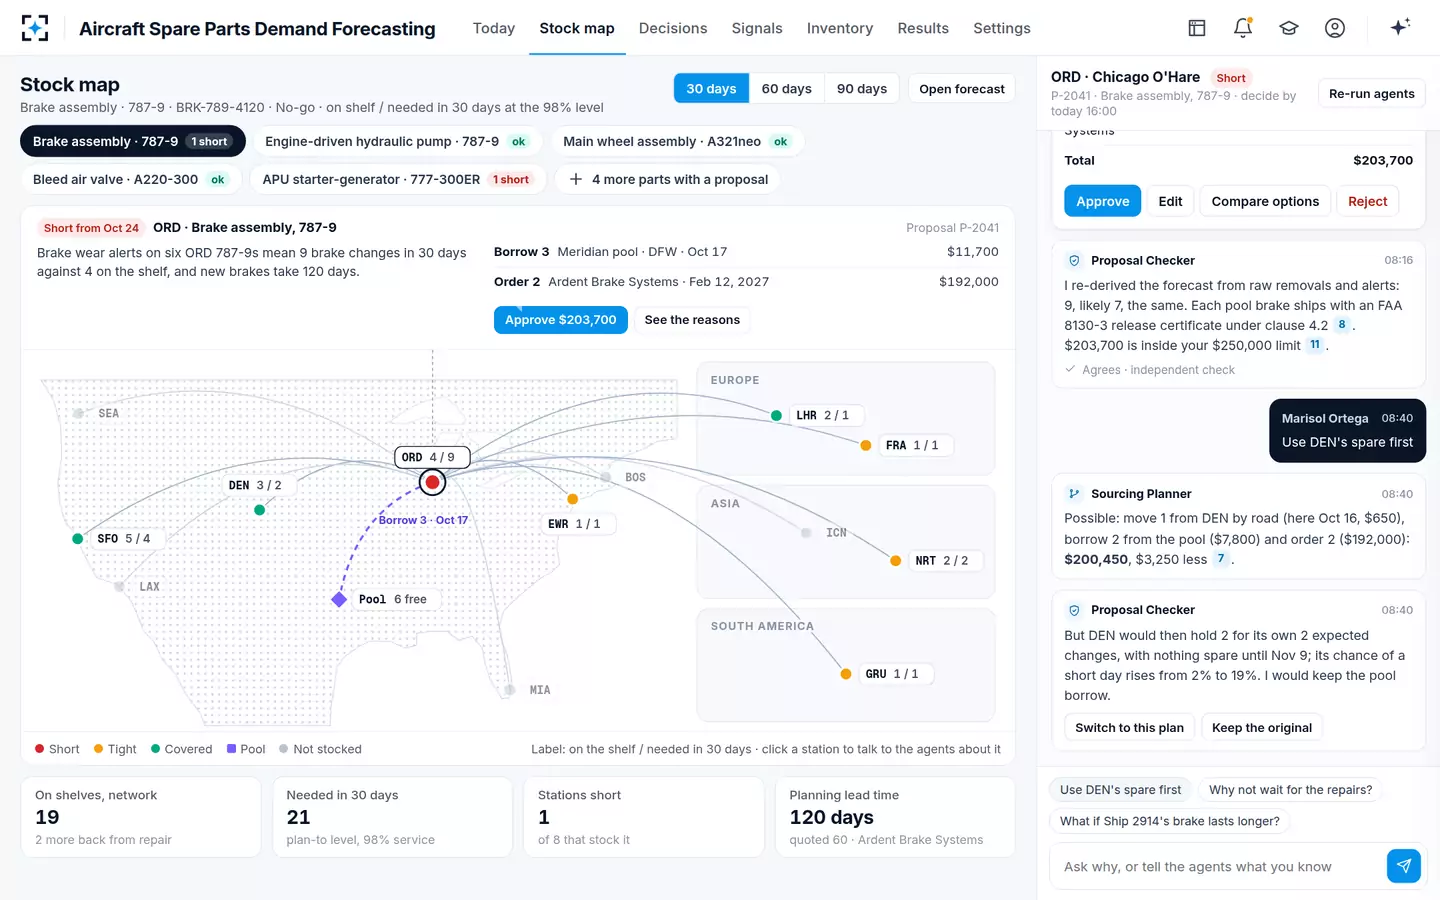This screenshot has width=1440, height=900.
Task: Click the purple Pool diamond marker
Action: (339, 599)
